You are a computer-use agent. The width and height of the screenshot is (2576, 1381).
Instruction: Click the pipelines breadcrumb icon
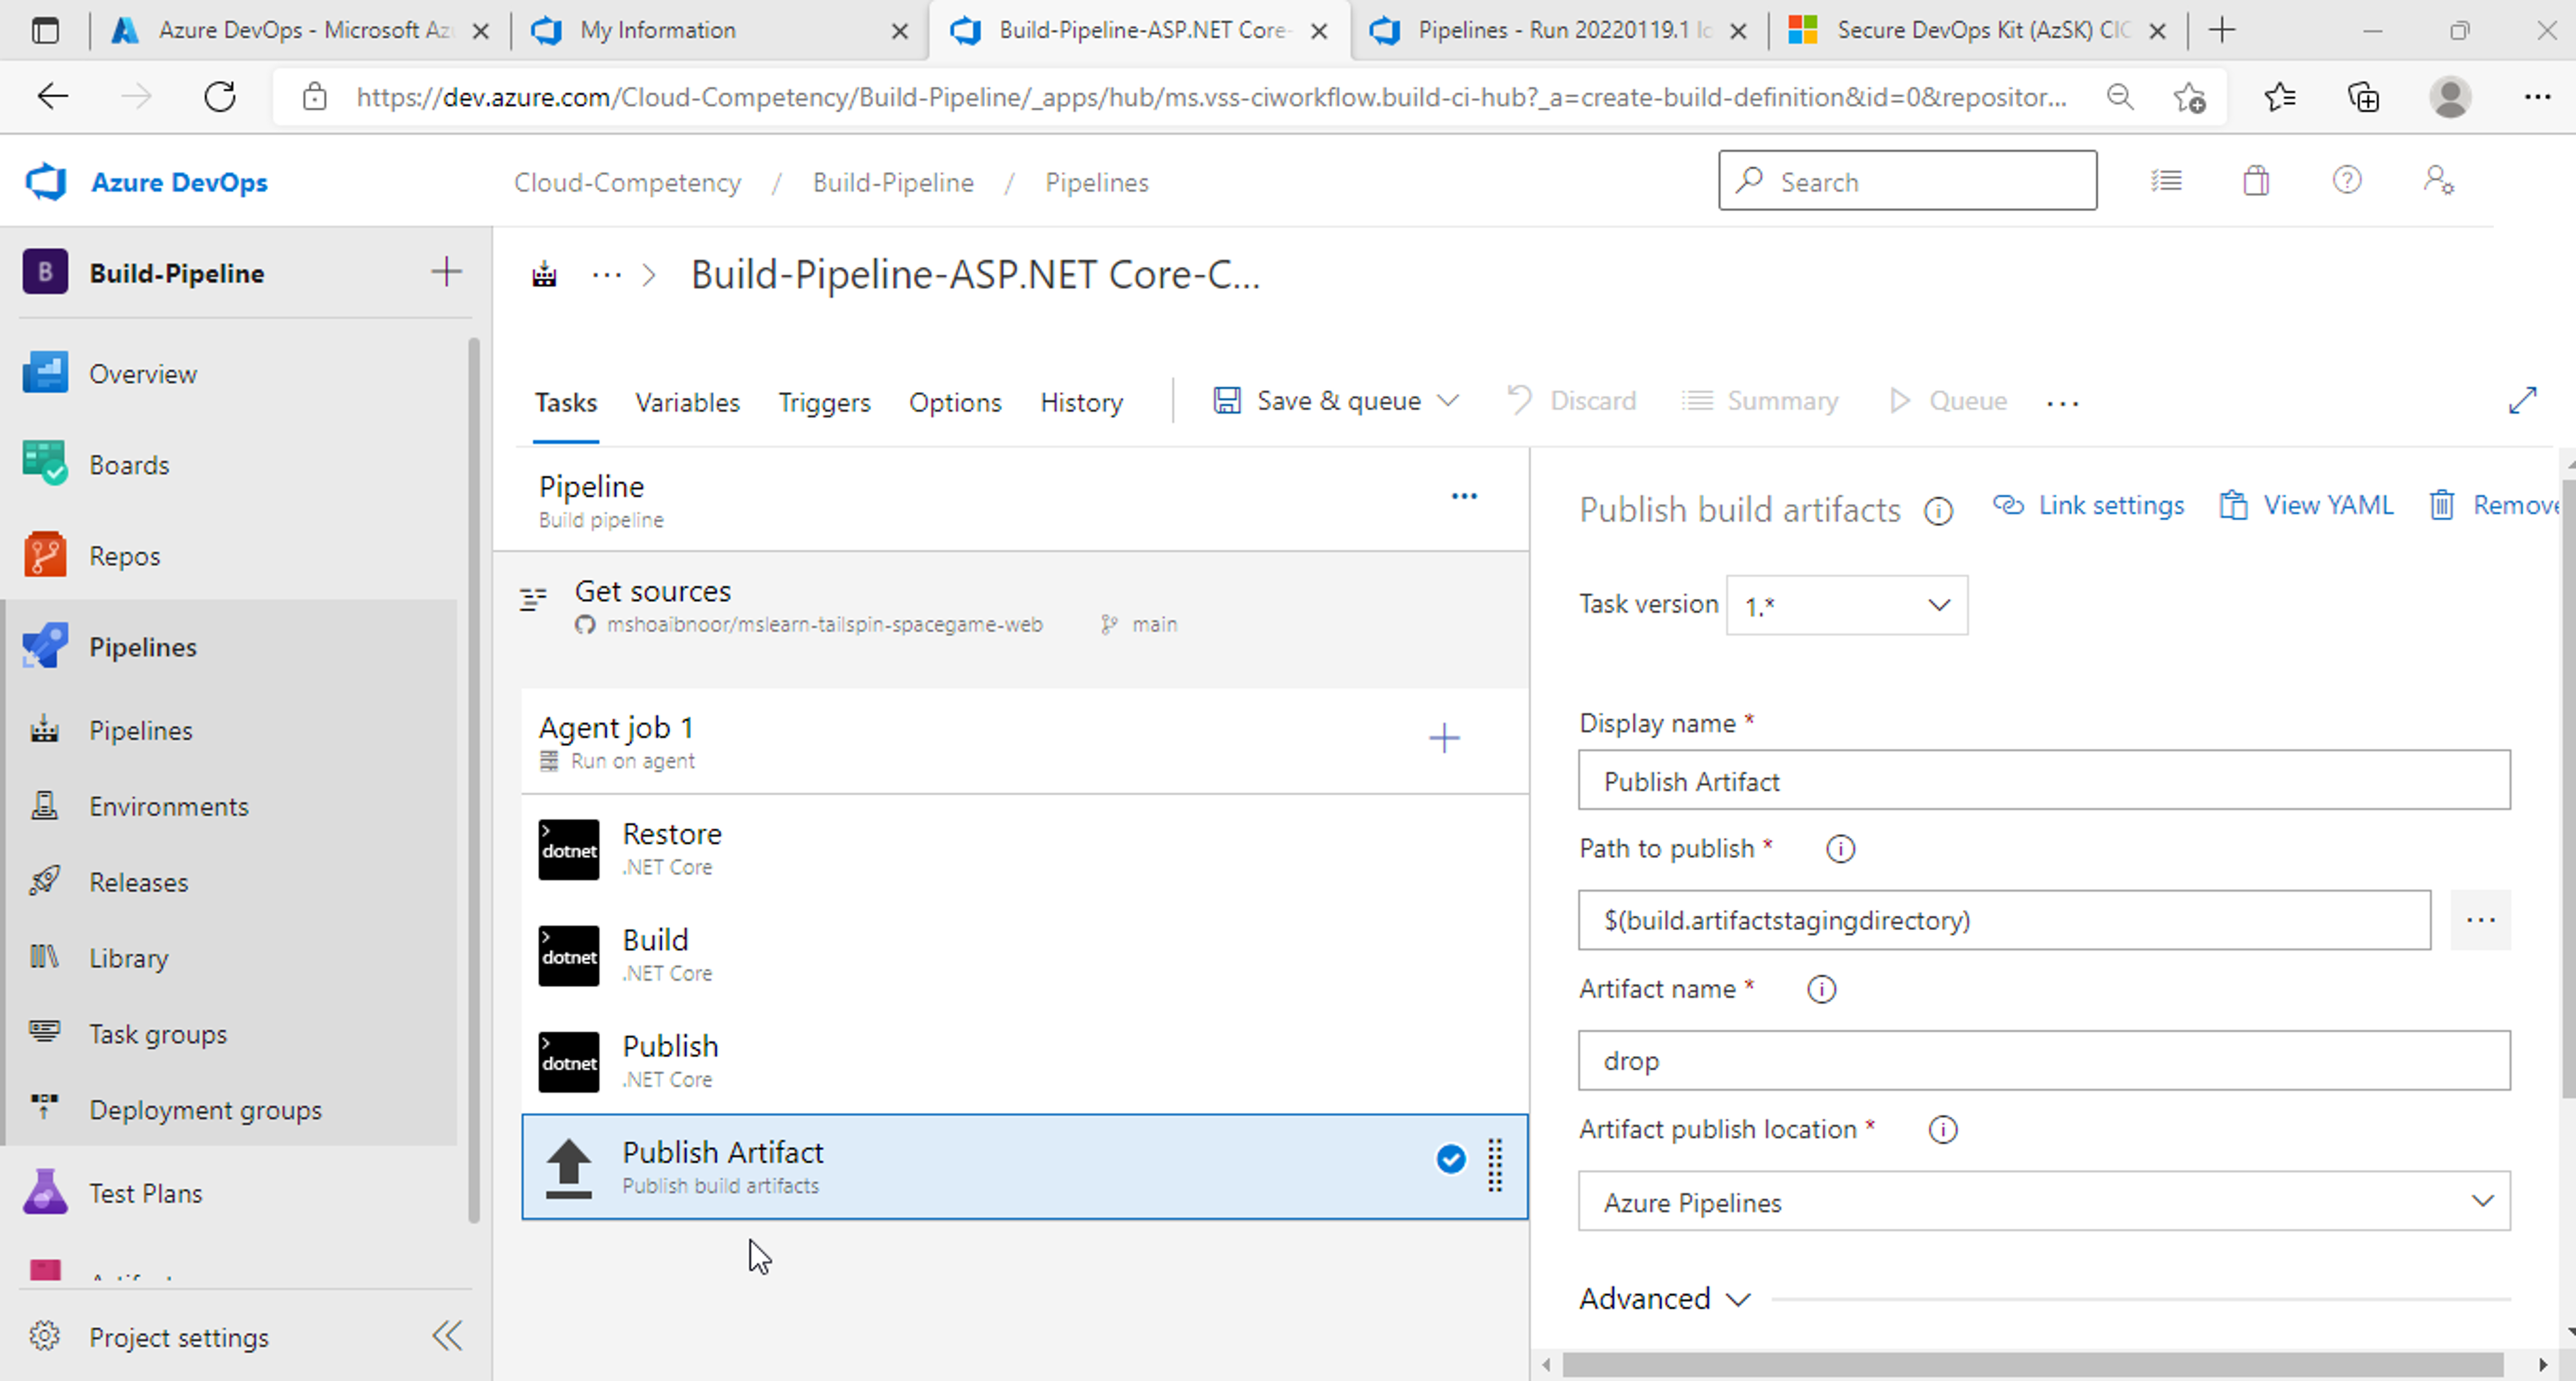coord(544,275)
